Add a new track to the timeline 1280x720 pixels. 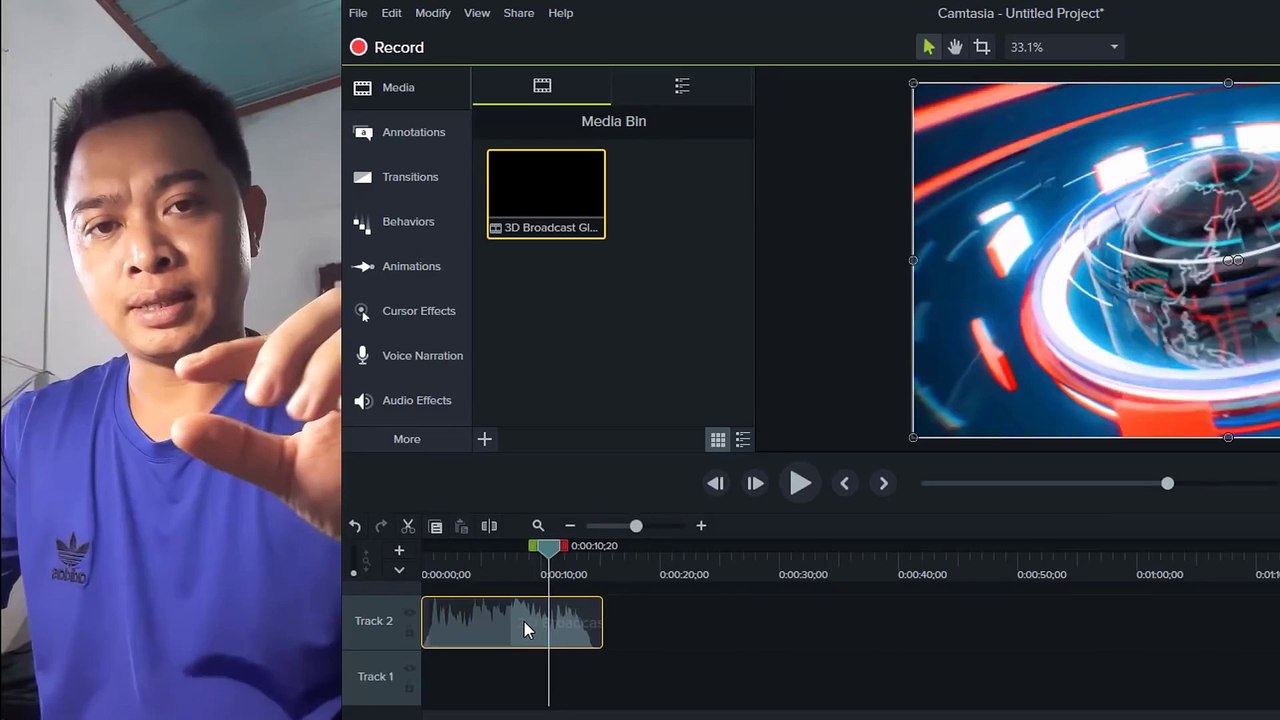click(x=399, y=550)
